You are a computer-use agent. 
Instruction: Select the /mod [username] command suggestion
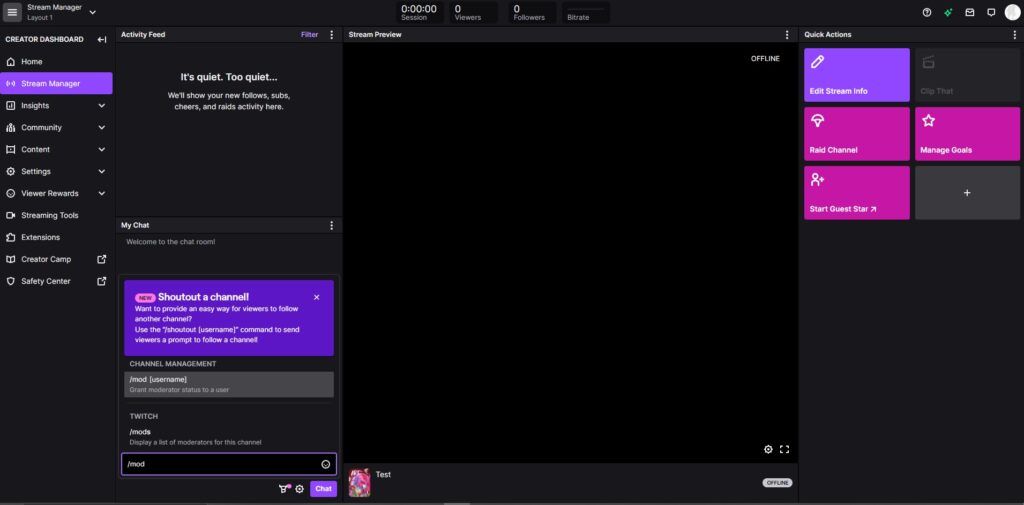pos(229,384)
